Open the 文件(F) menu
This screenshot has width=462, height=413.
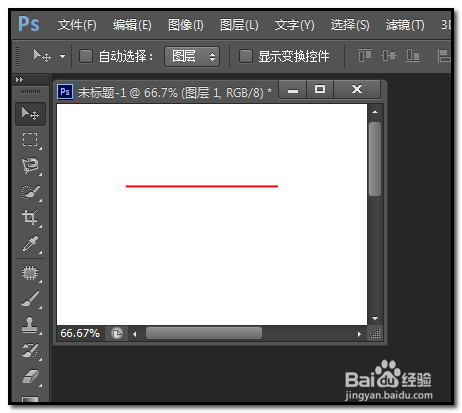(77, 25)
